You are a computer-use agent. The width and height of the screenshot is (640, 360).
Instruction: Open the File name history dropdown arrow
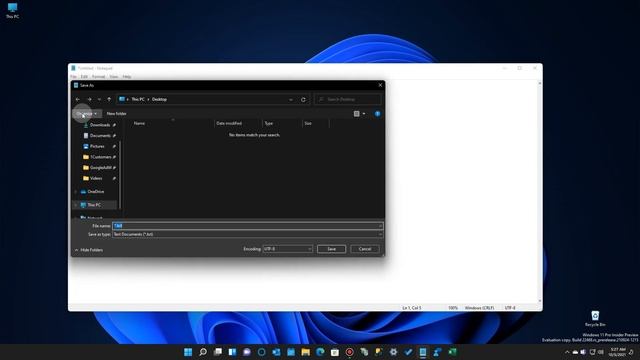tap(380, 226)
